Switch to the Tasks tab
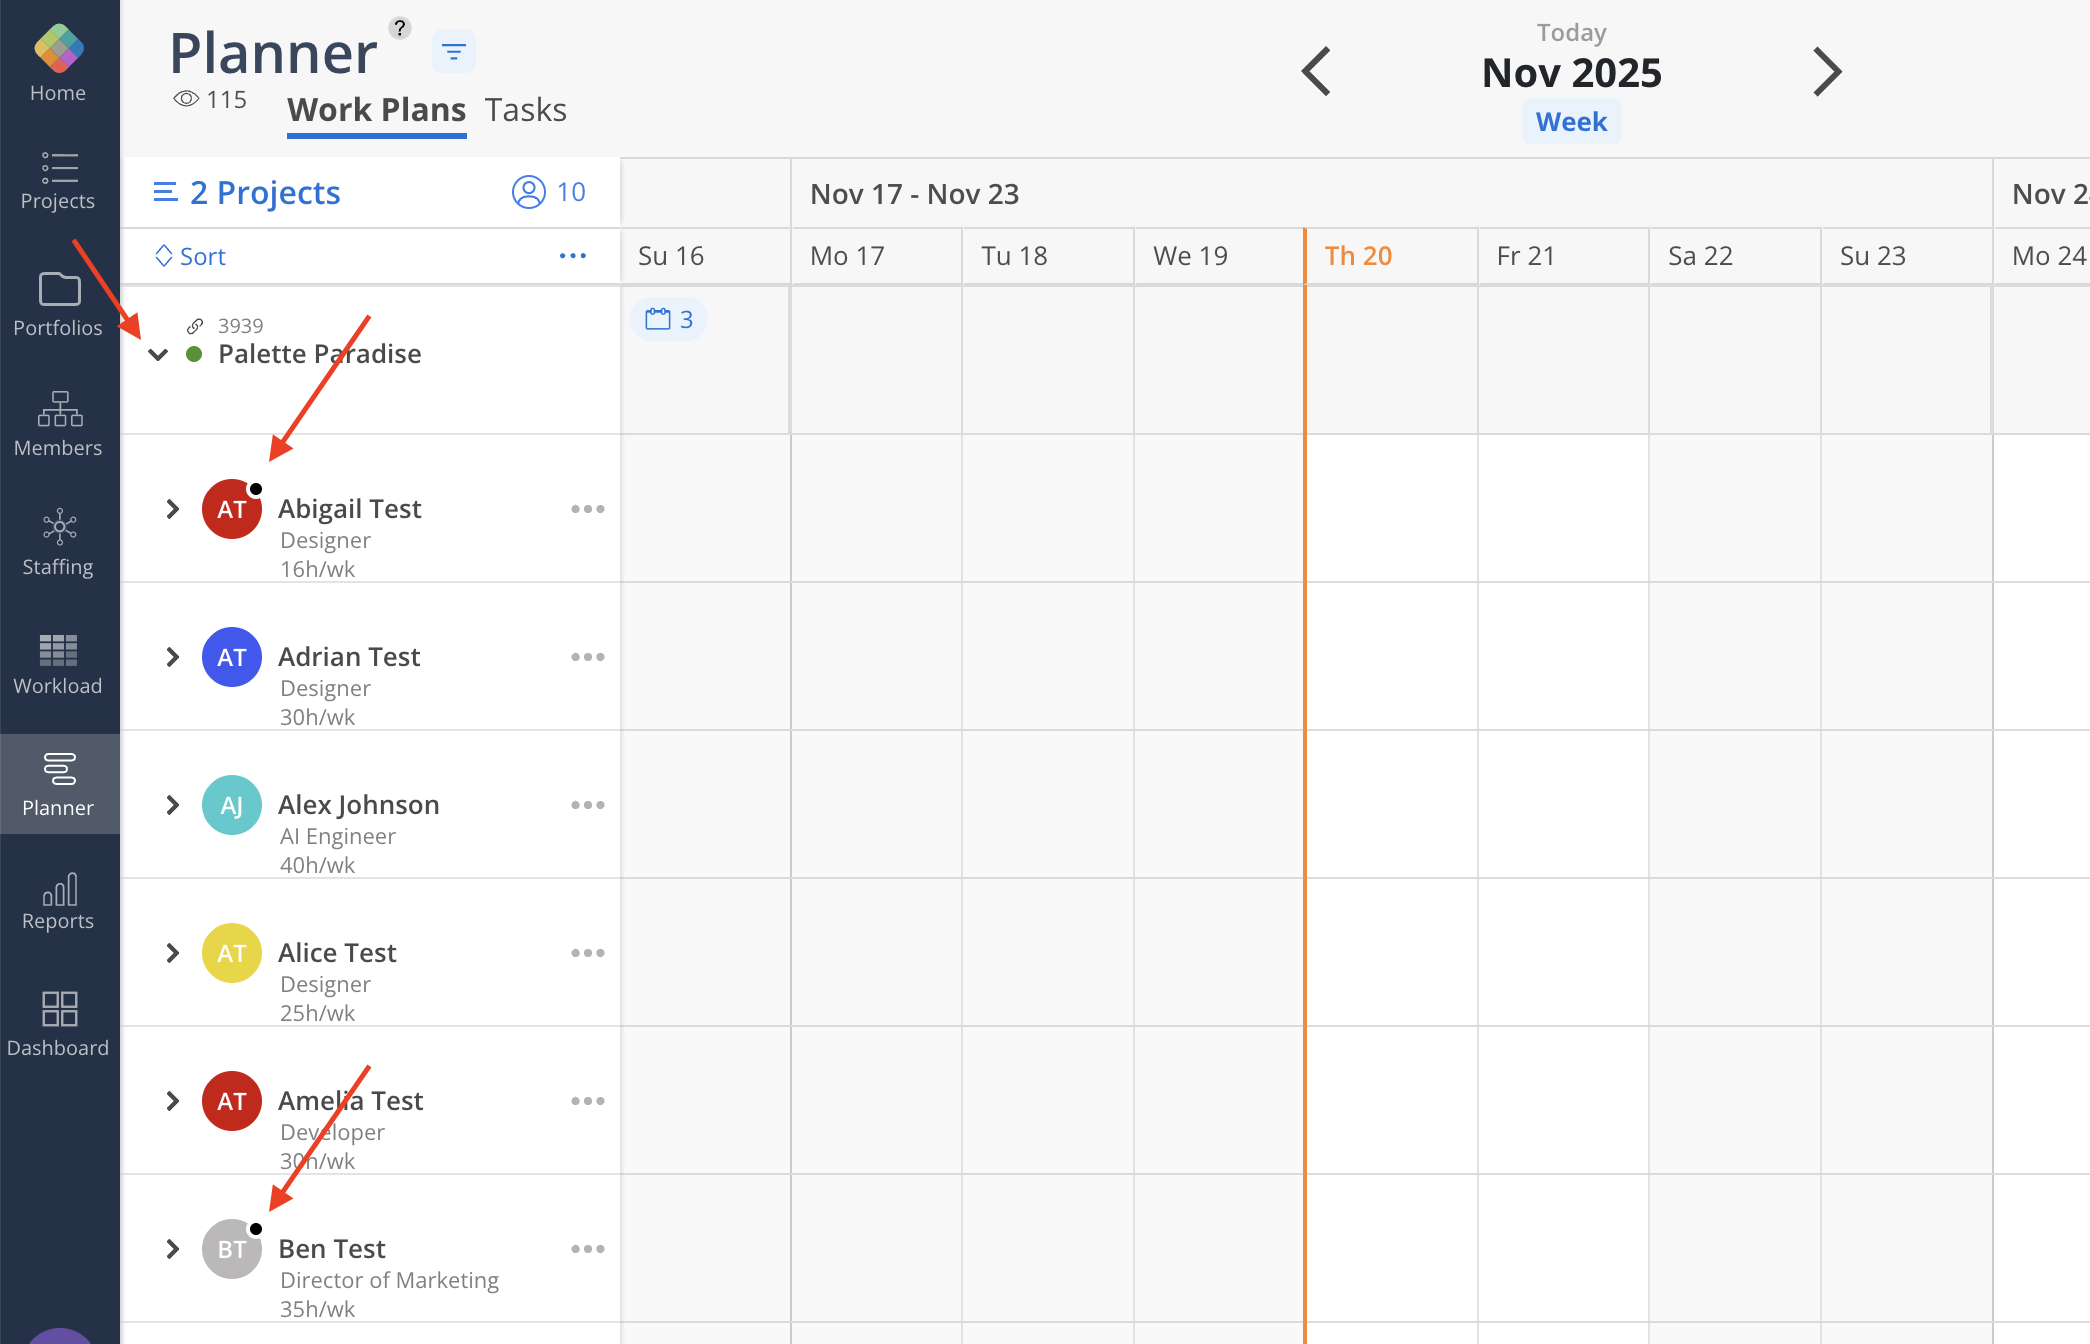This screenshot has height=1344, width=2090. pos(525,110)
